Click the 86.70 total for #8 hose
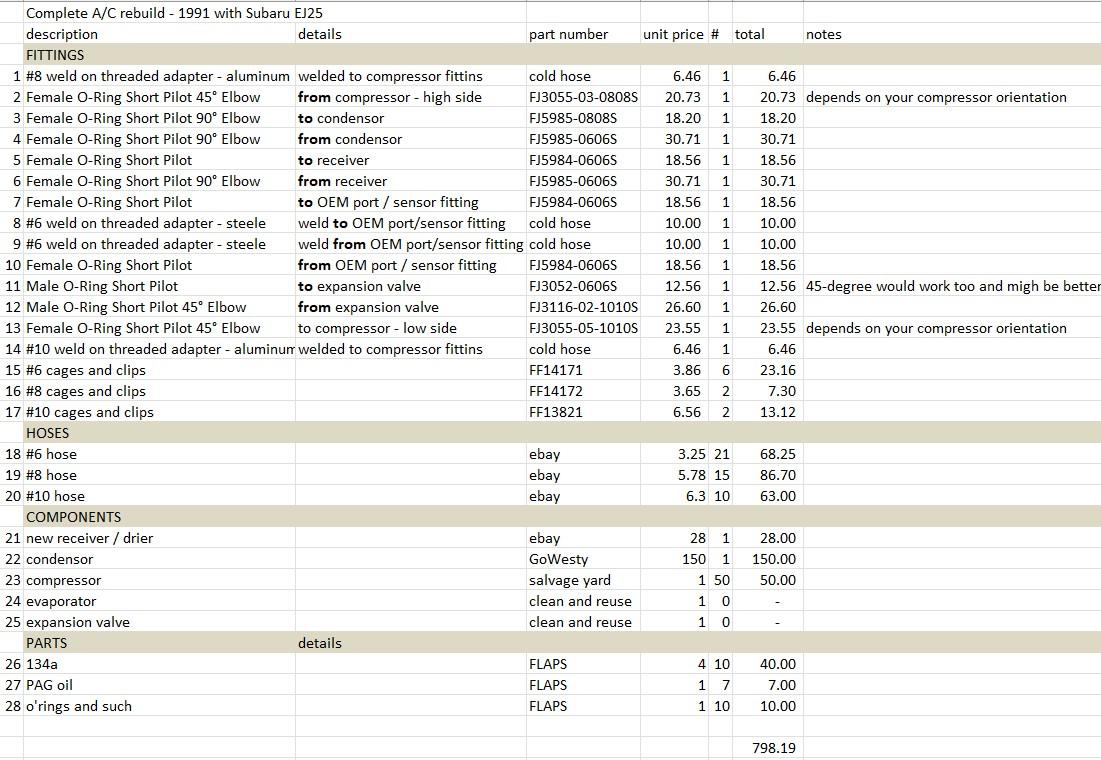This screenshot has height=760, width=1101. coord(777,475)
